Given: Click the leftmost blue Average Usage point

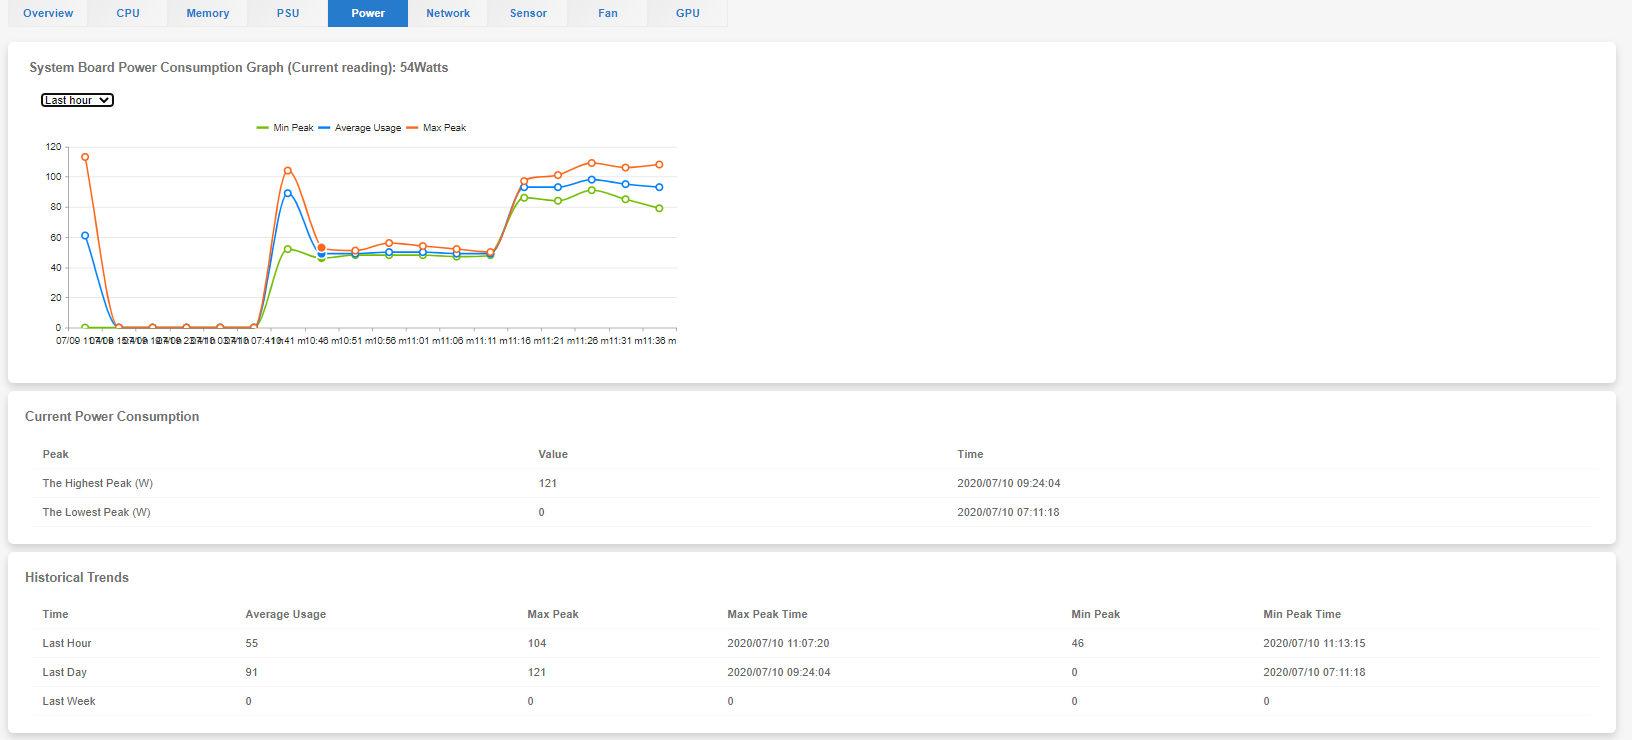Looking at the screenshot, I should 85,236.
